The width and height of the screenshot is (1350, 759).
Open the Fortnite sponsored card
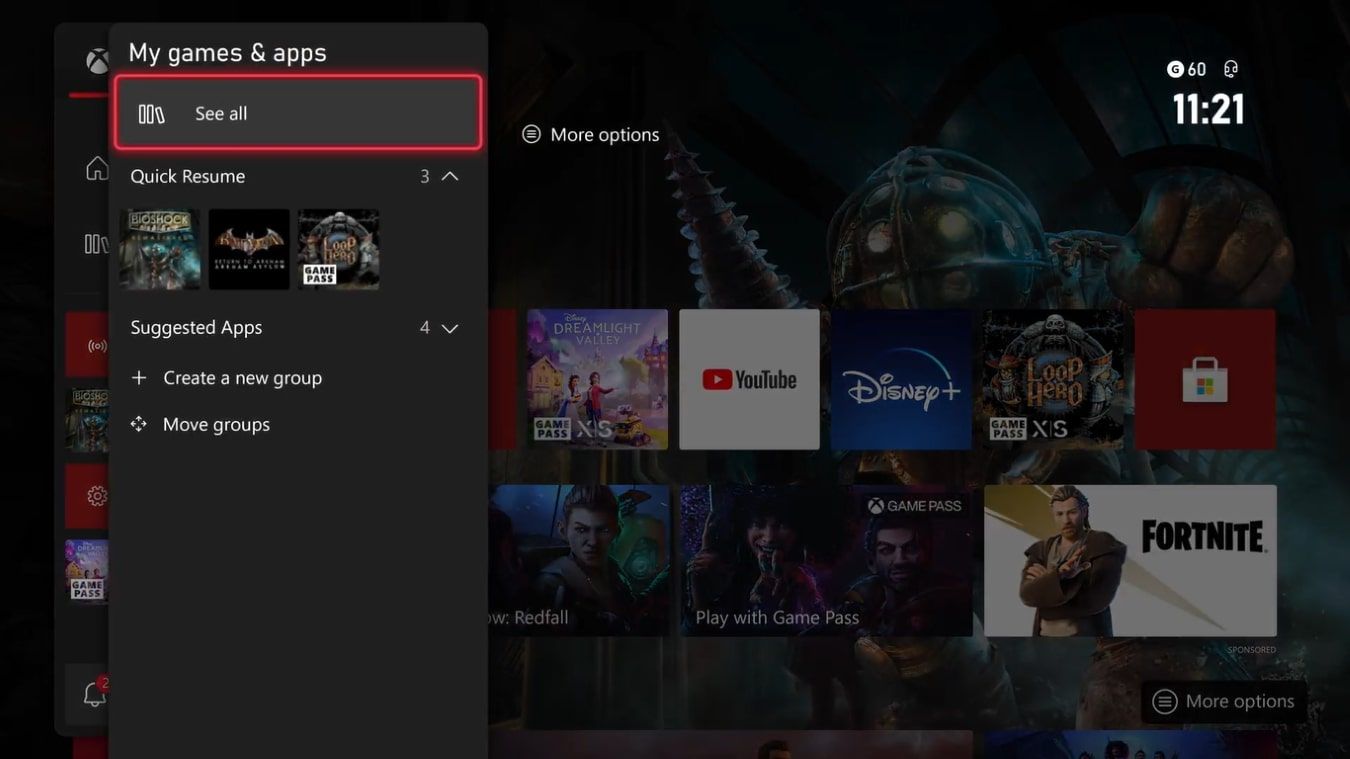click(1130, 561)
